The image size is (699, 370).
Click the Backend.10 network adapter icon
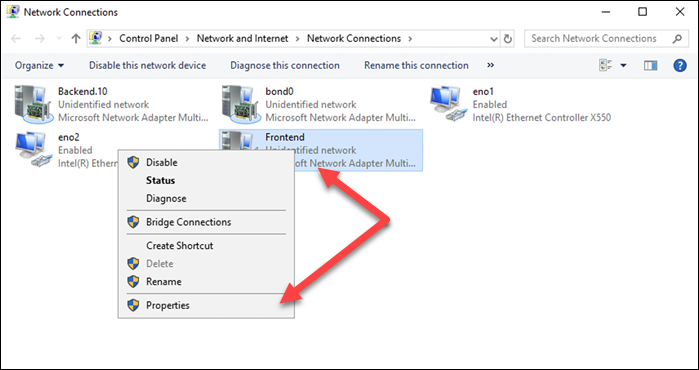34,105
